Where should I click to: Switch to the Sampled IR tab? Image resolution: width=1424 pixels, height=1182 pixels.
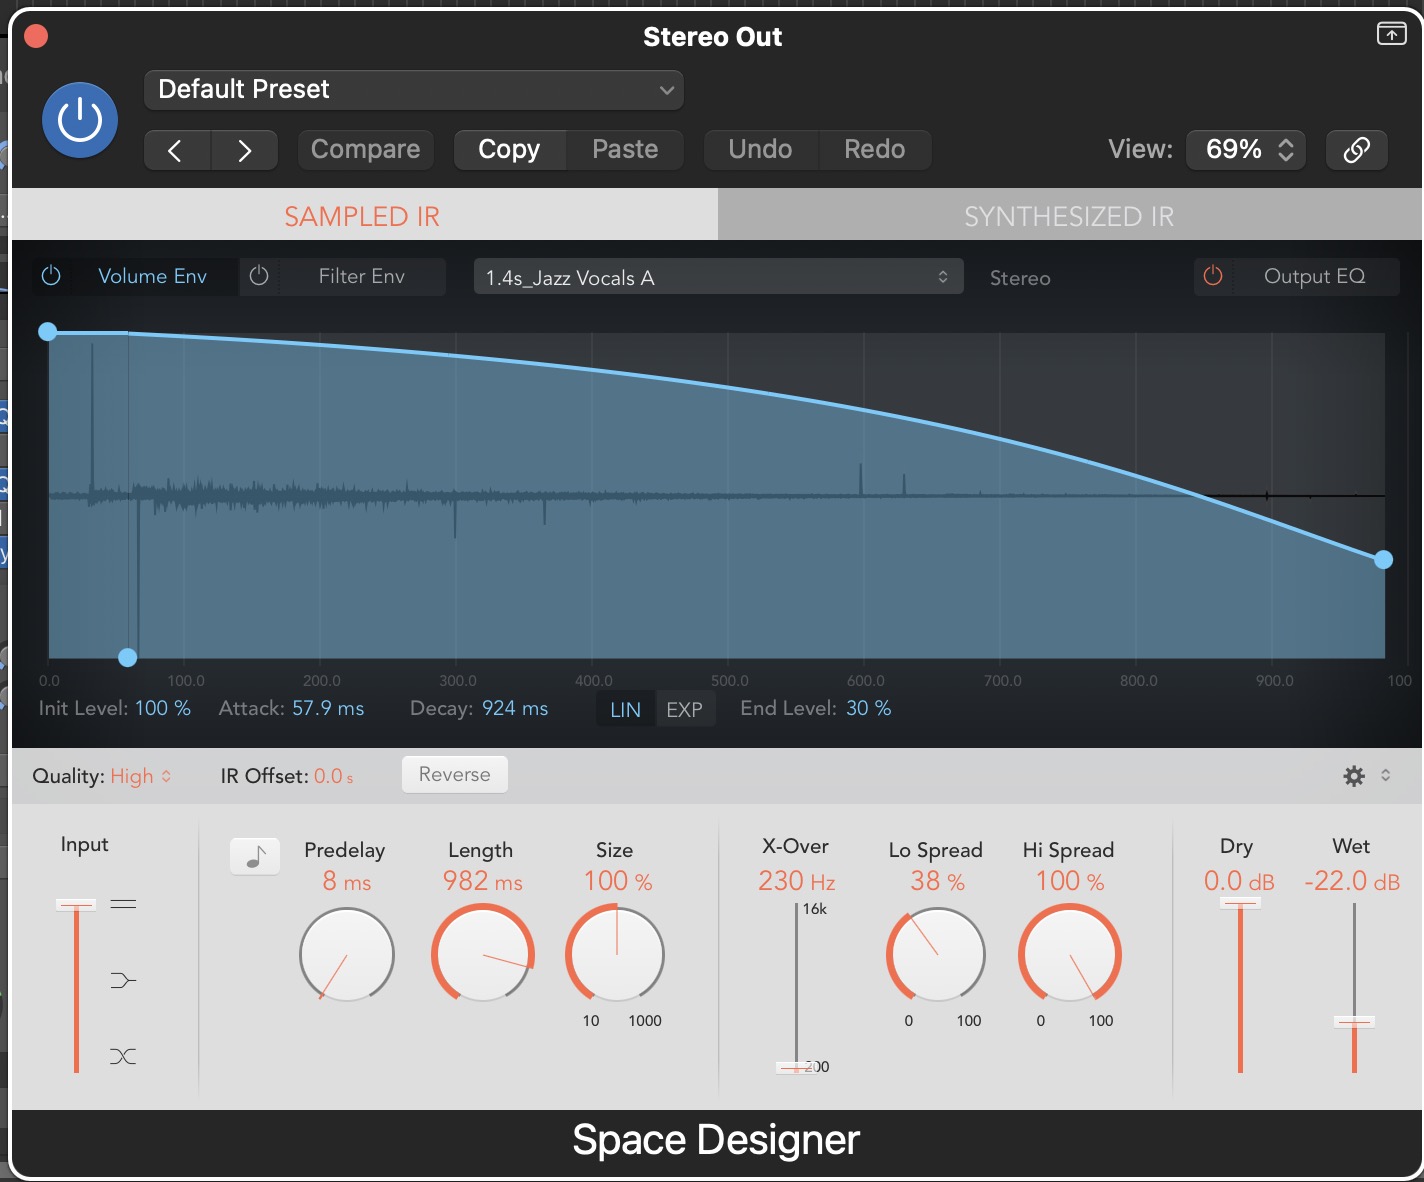tap(362, 216)
